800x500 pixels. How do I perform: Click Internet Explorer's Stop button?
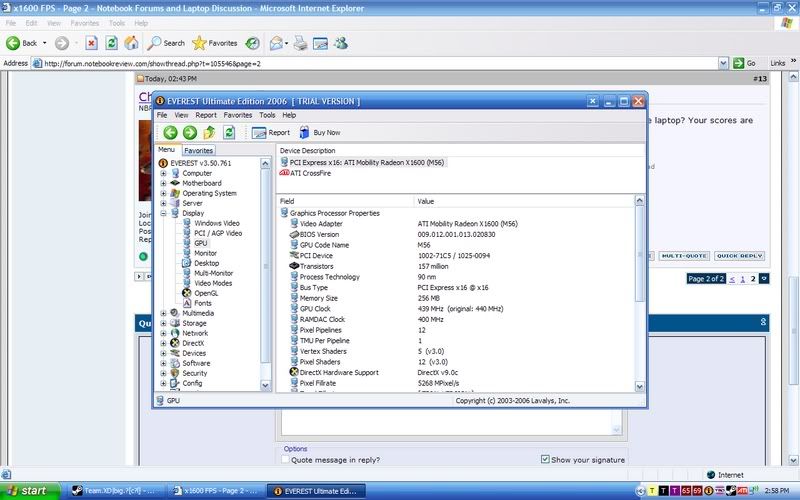(x=91, y=43)
